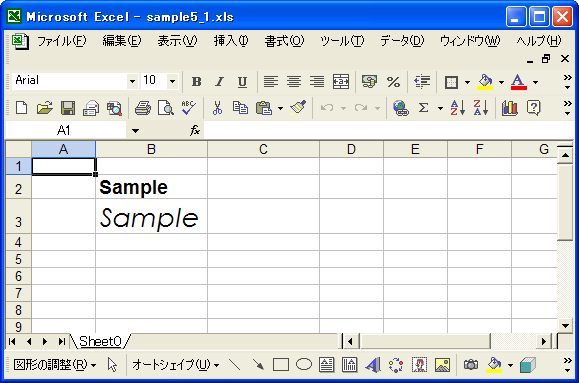Create new workbook

21,108
